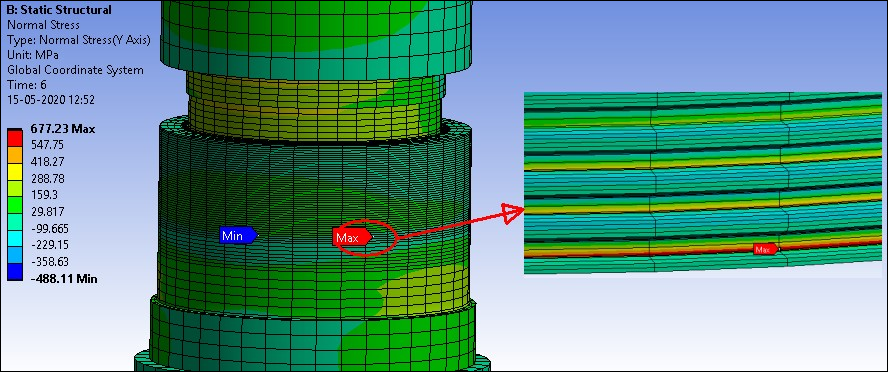Click the date '15-05-2020 12:52'

click(50, 100)
